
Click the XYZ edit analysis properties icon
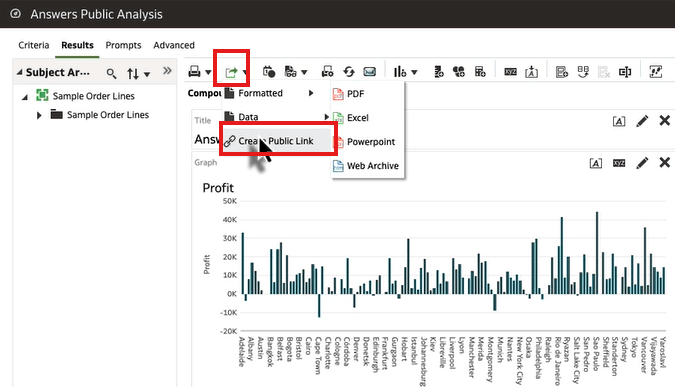click(x=511, y=72)
